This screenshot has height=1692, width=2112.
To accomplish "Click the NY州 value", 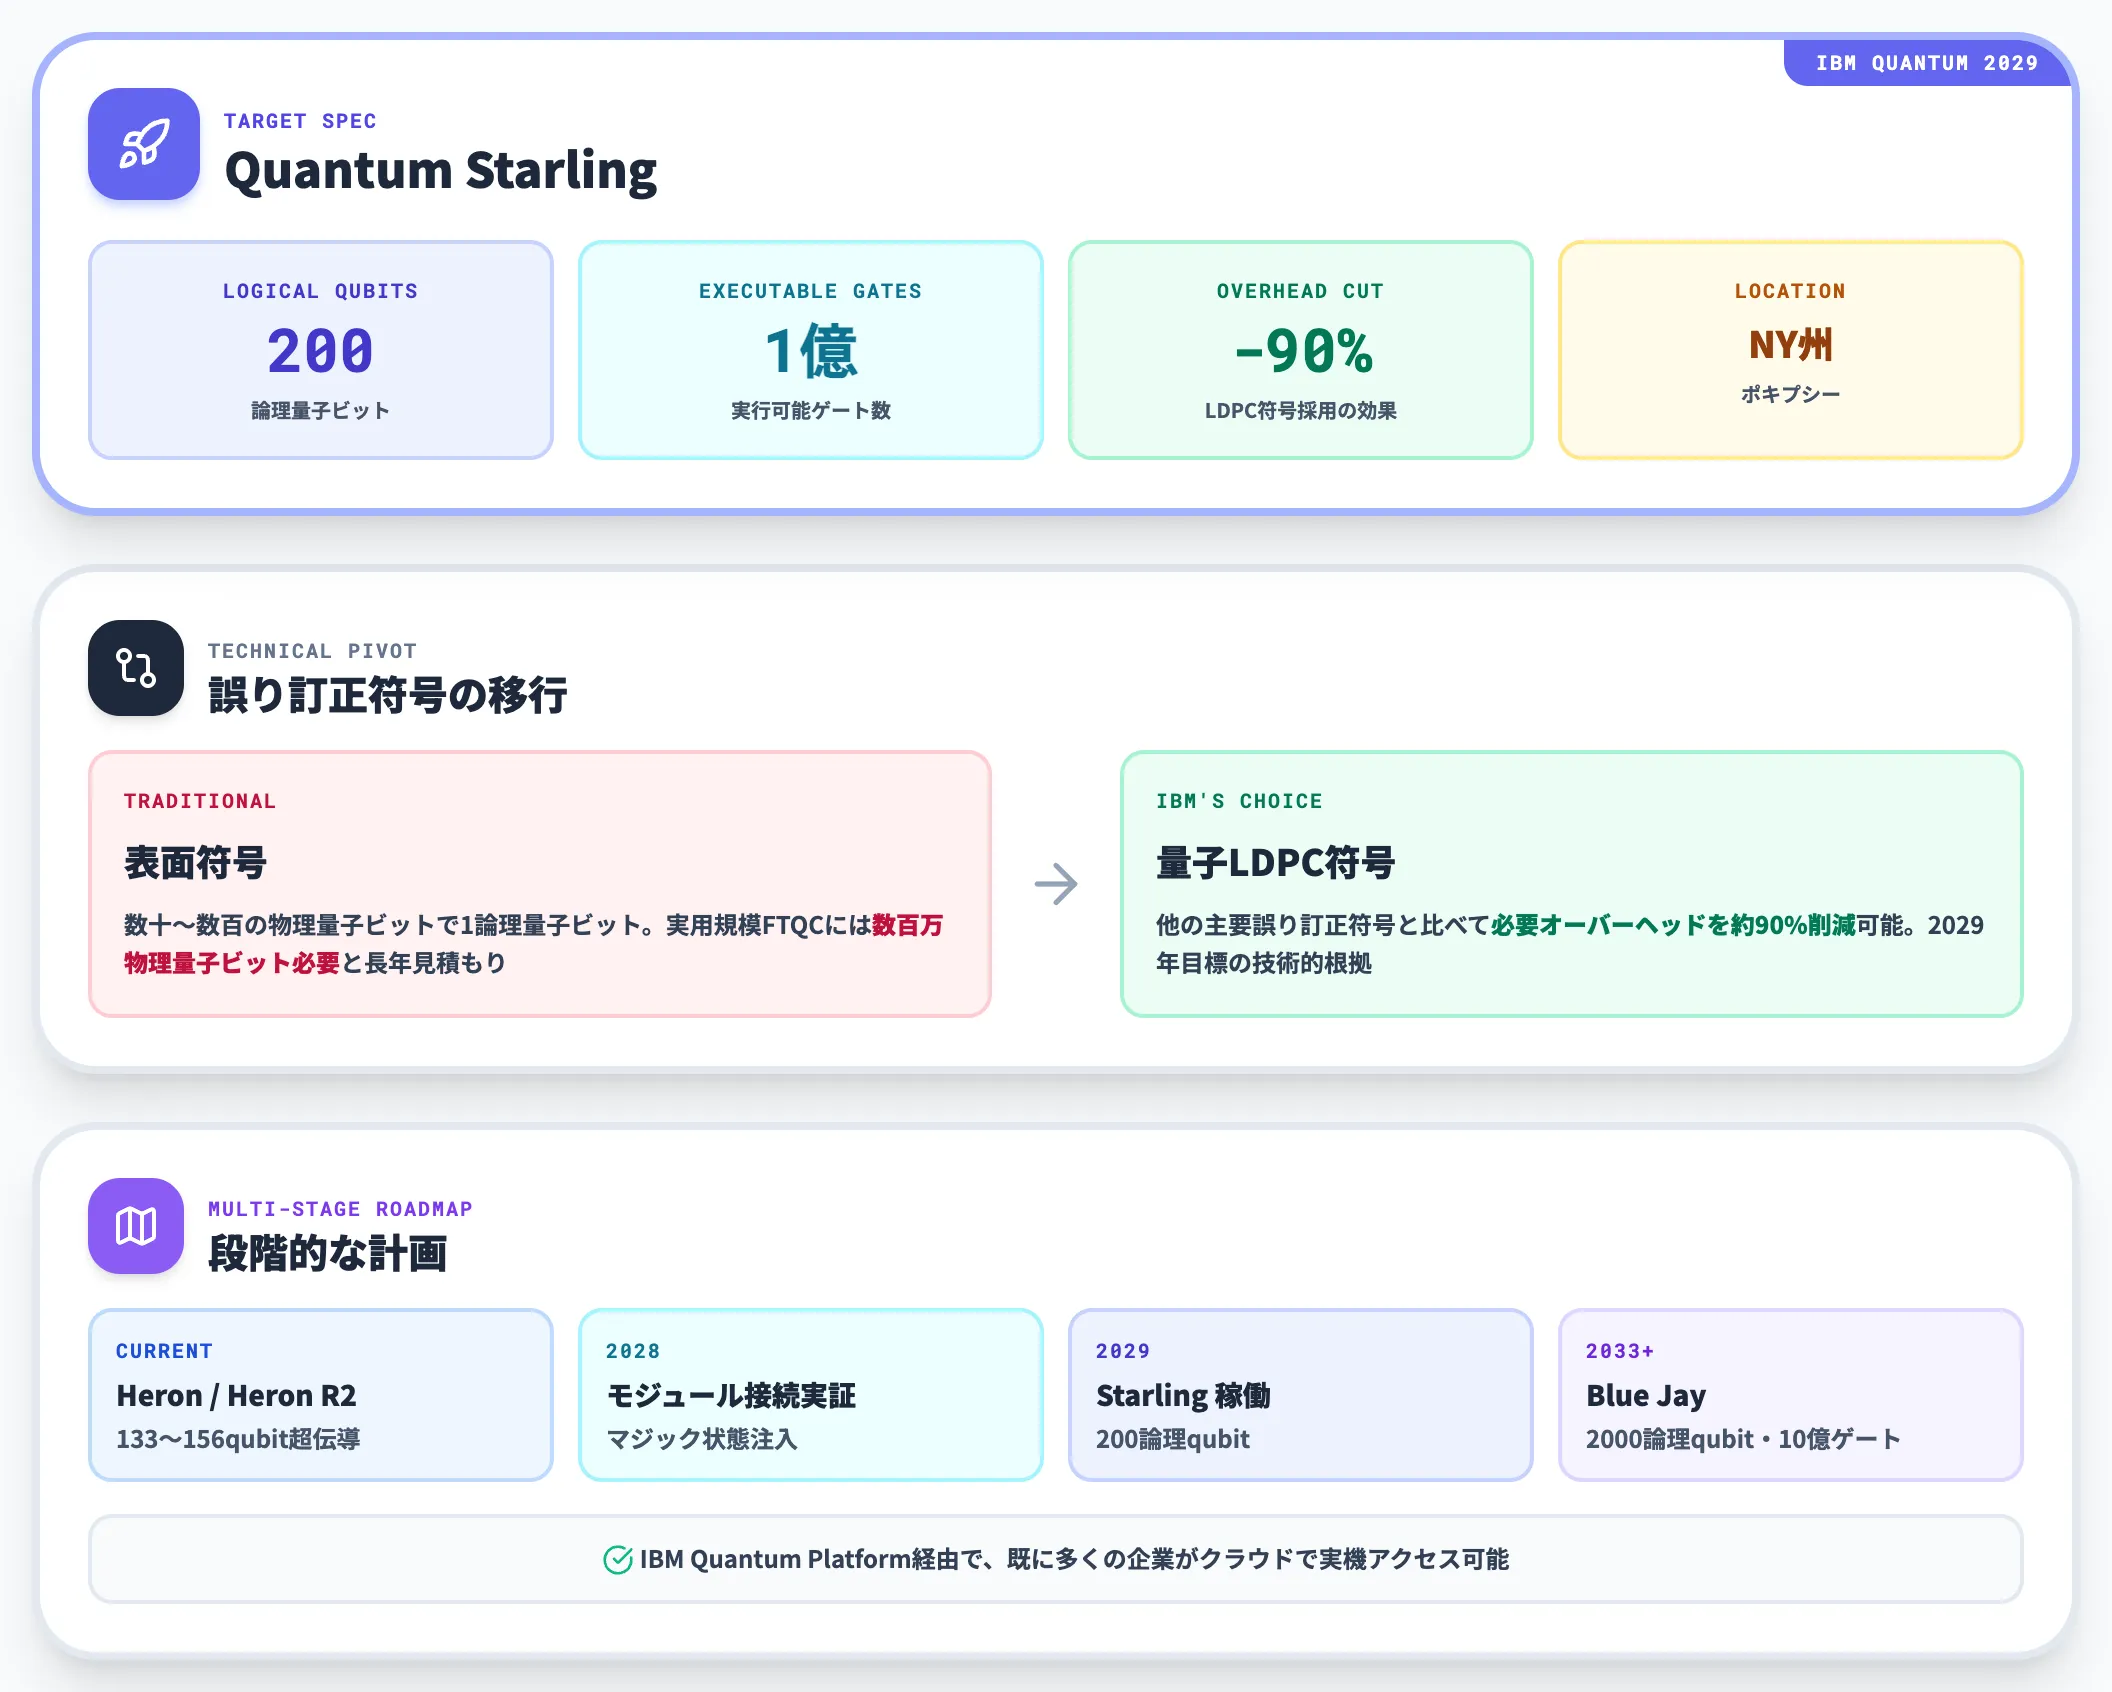I will point(1791,344).
